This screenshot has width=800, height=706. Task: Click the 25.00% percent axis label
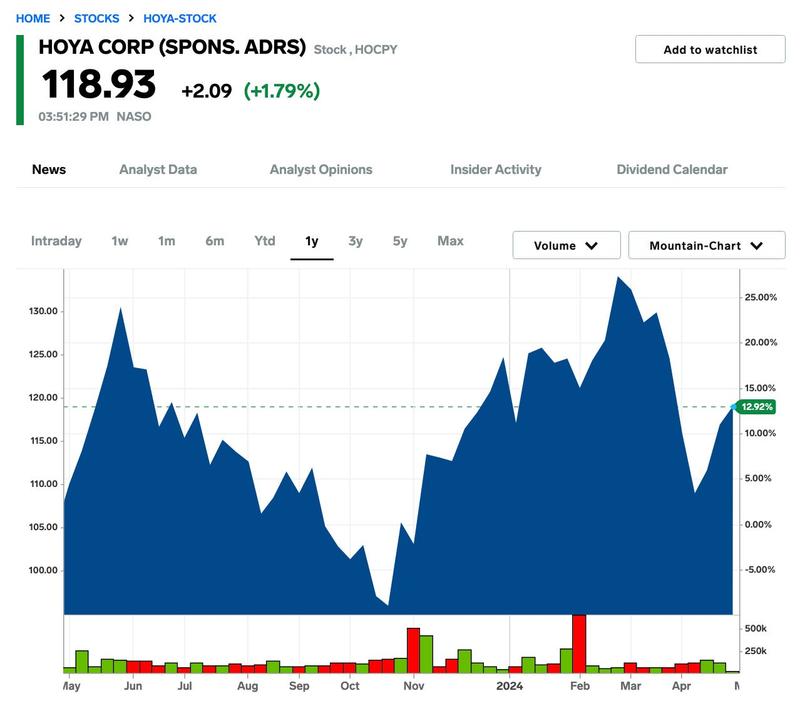(x=761, y=297)
